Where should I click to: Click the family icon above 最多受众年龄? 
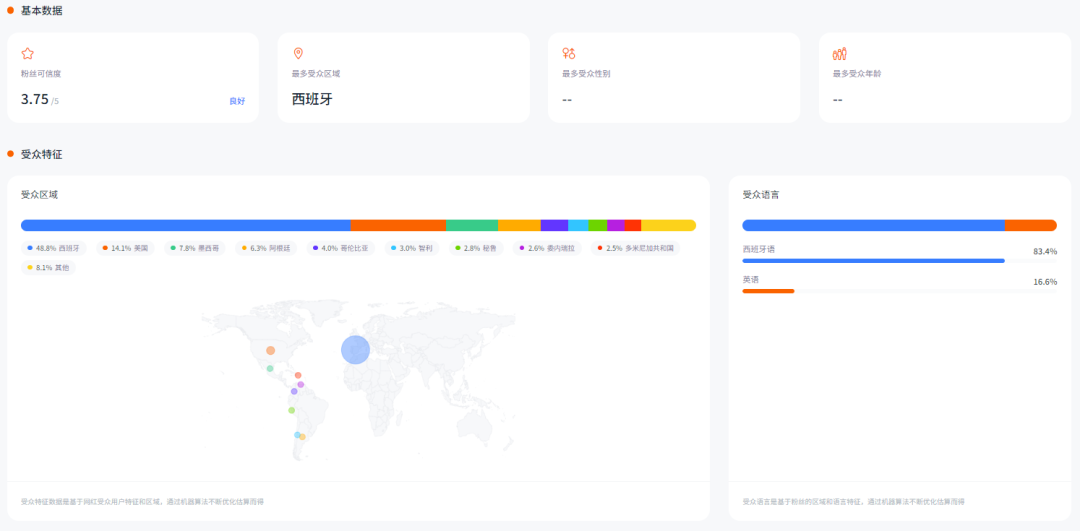[840, 54]
